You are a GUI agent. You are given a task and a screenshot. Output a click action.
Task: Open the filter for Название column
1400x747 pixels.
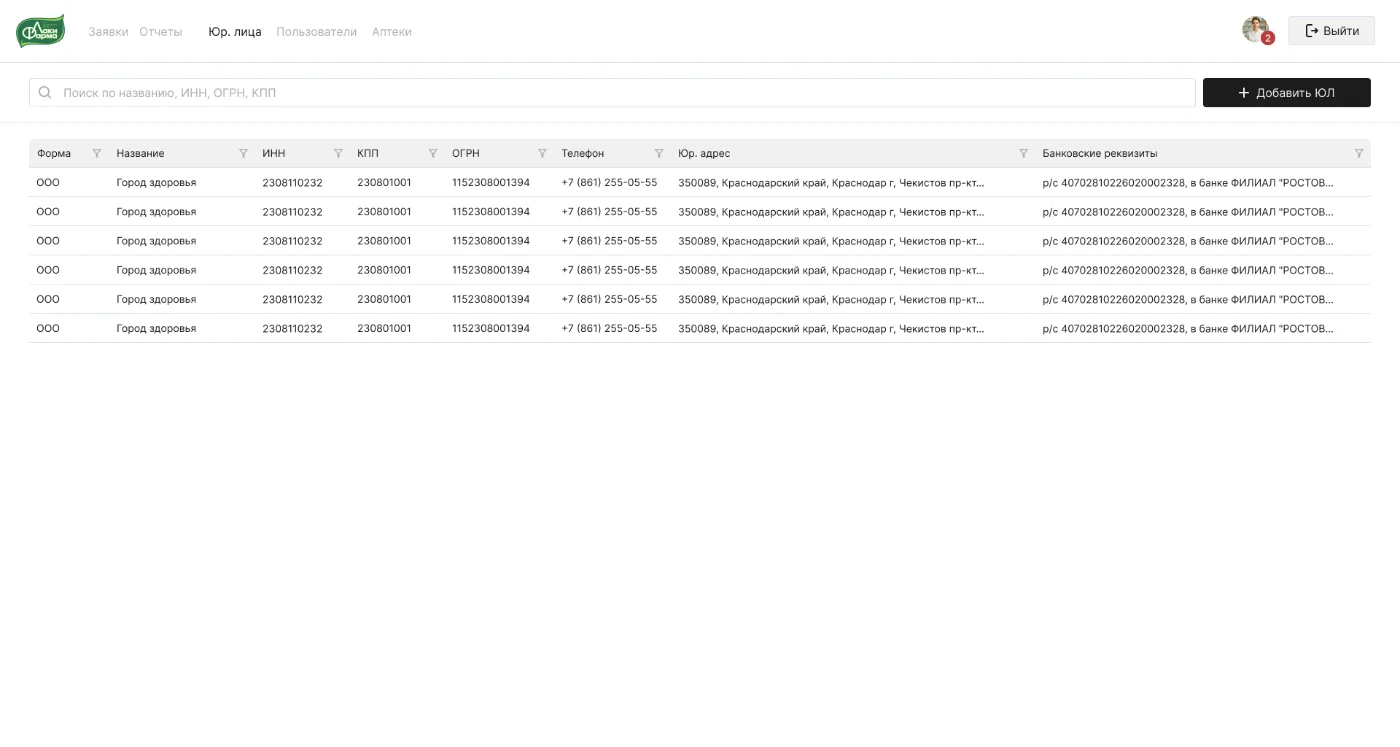tap(243, 154)
